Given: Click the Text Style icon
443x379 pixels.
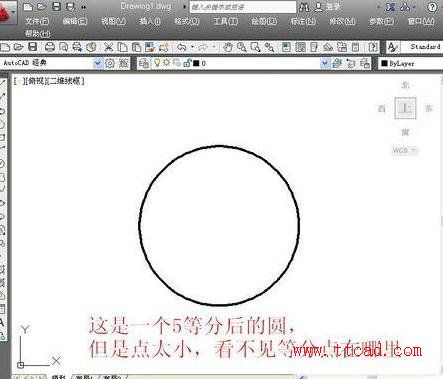Looking at the screenshot, I should coord(393,47).
